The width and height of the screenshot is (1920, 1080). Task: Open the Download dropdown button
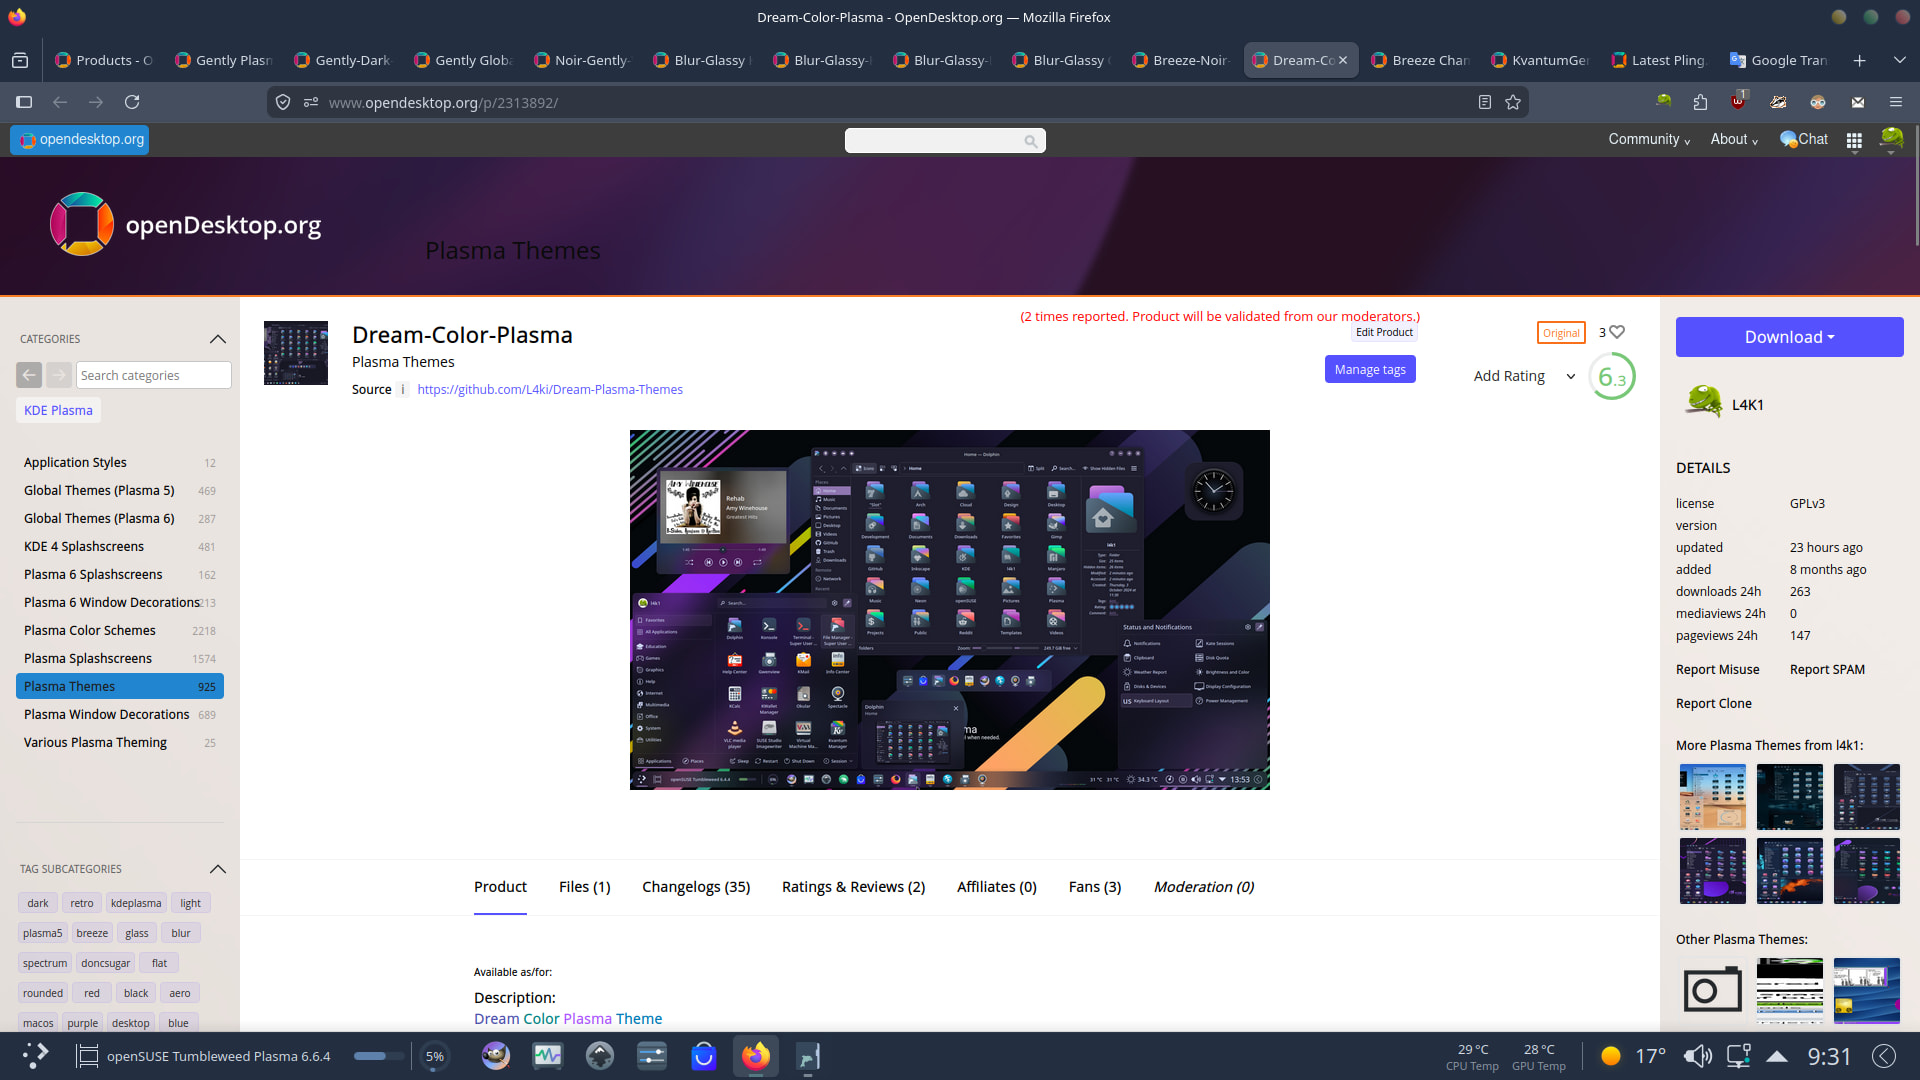[1789, 337]
